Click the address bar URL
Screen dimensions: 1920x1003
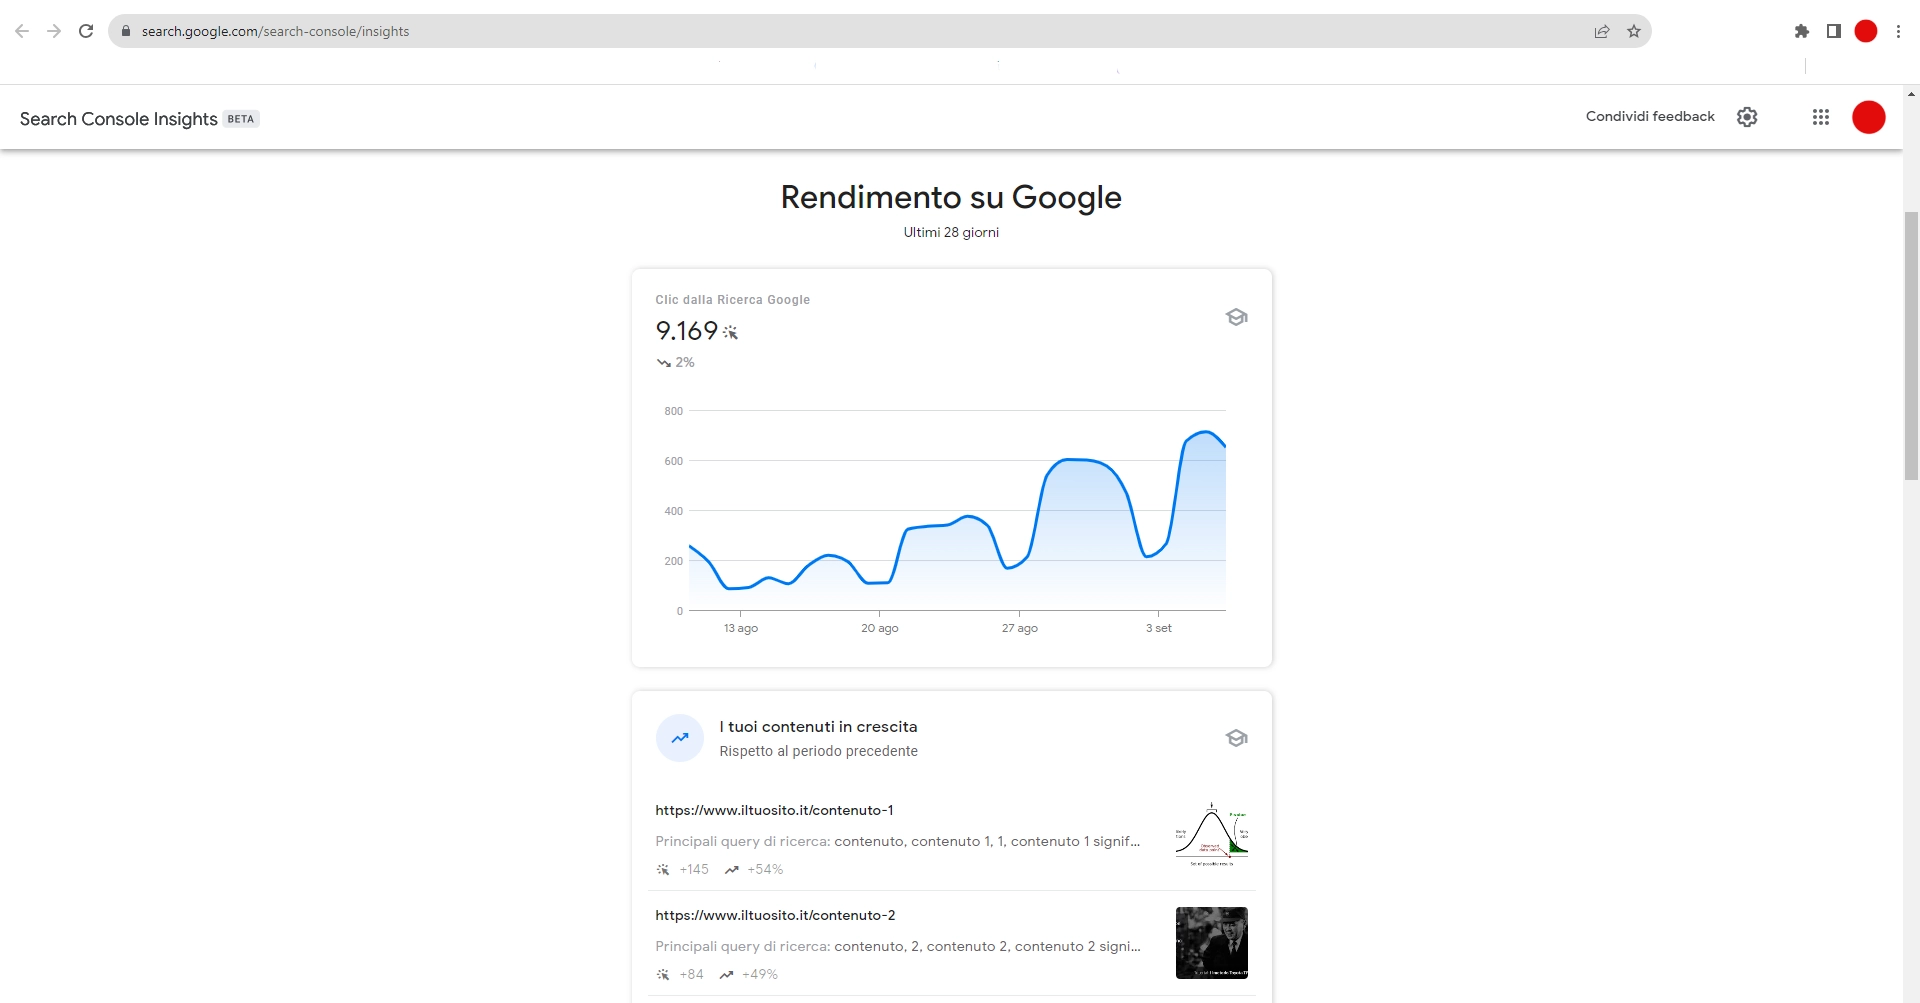point(275,31)
